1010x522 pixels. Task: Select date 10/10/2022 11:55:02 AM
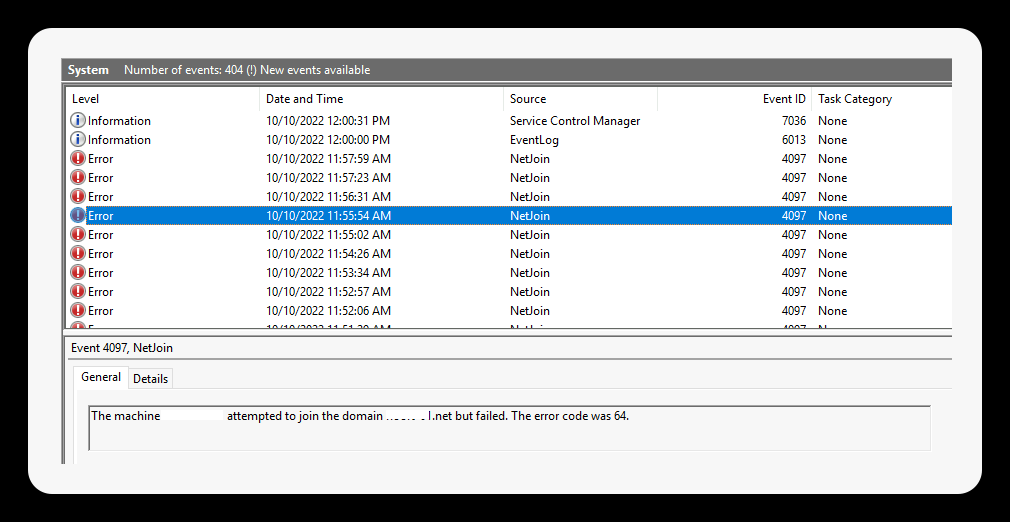tap(328, 235)
